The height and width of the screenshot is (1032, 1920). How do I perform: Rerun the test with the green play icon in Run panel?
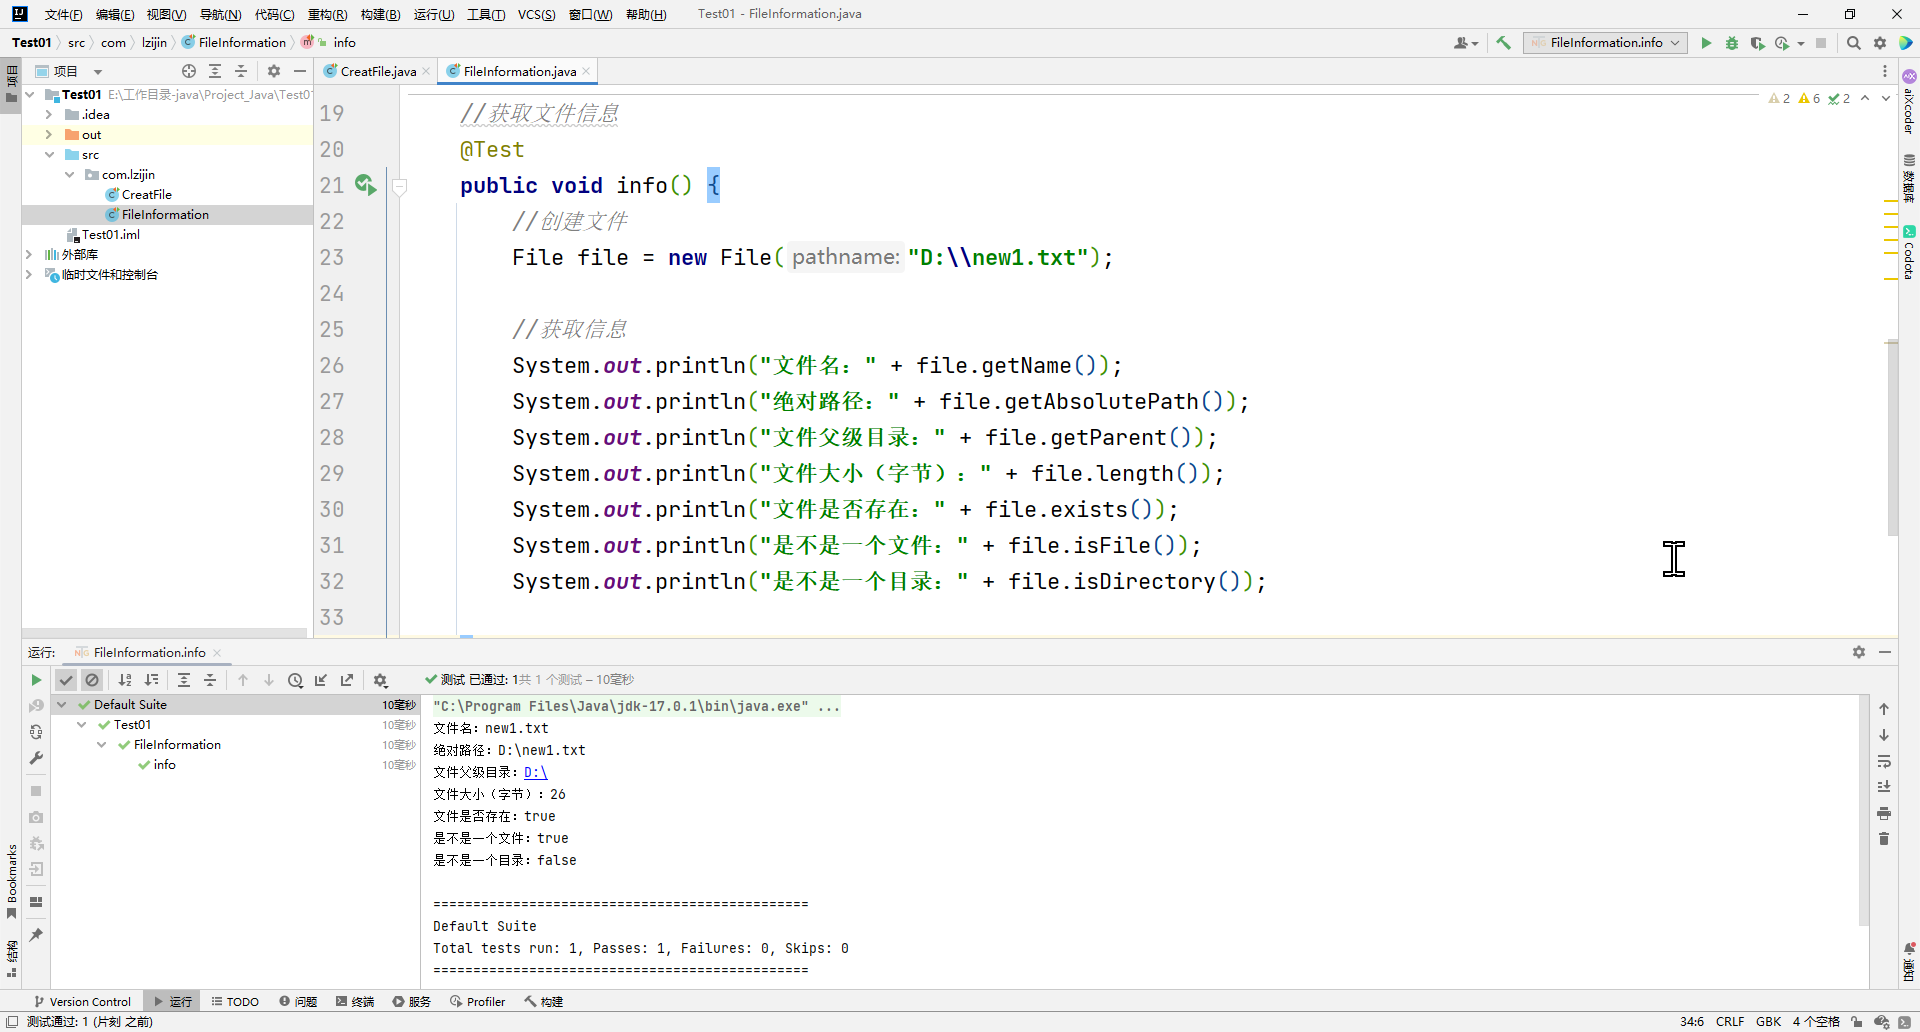tap(36, 680)
